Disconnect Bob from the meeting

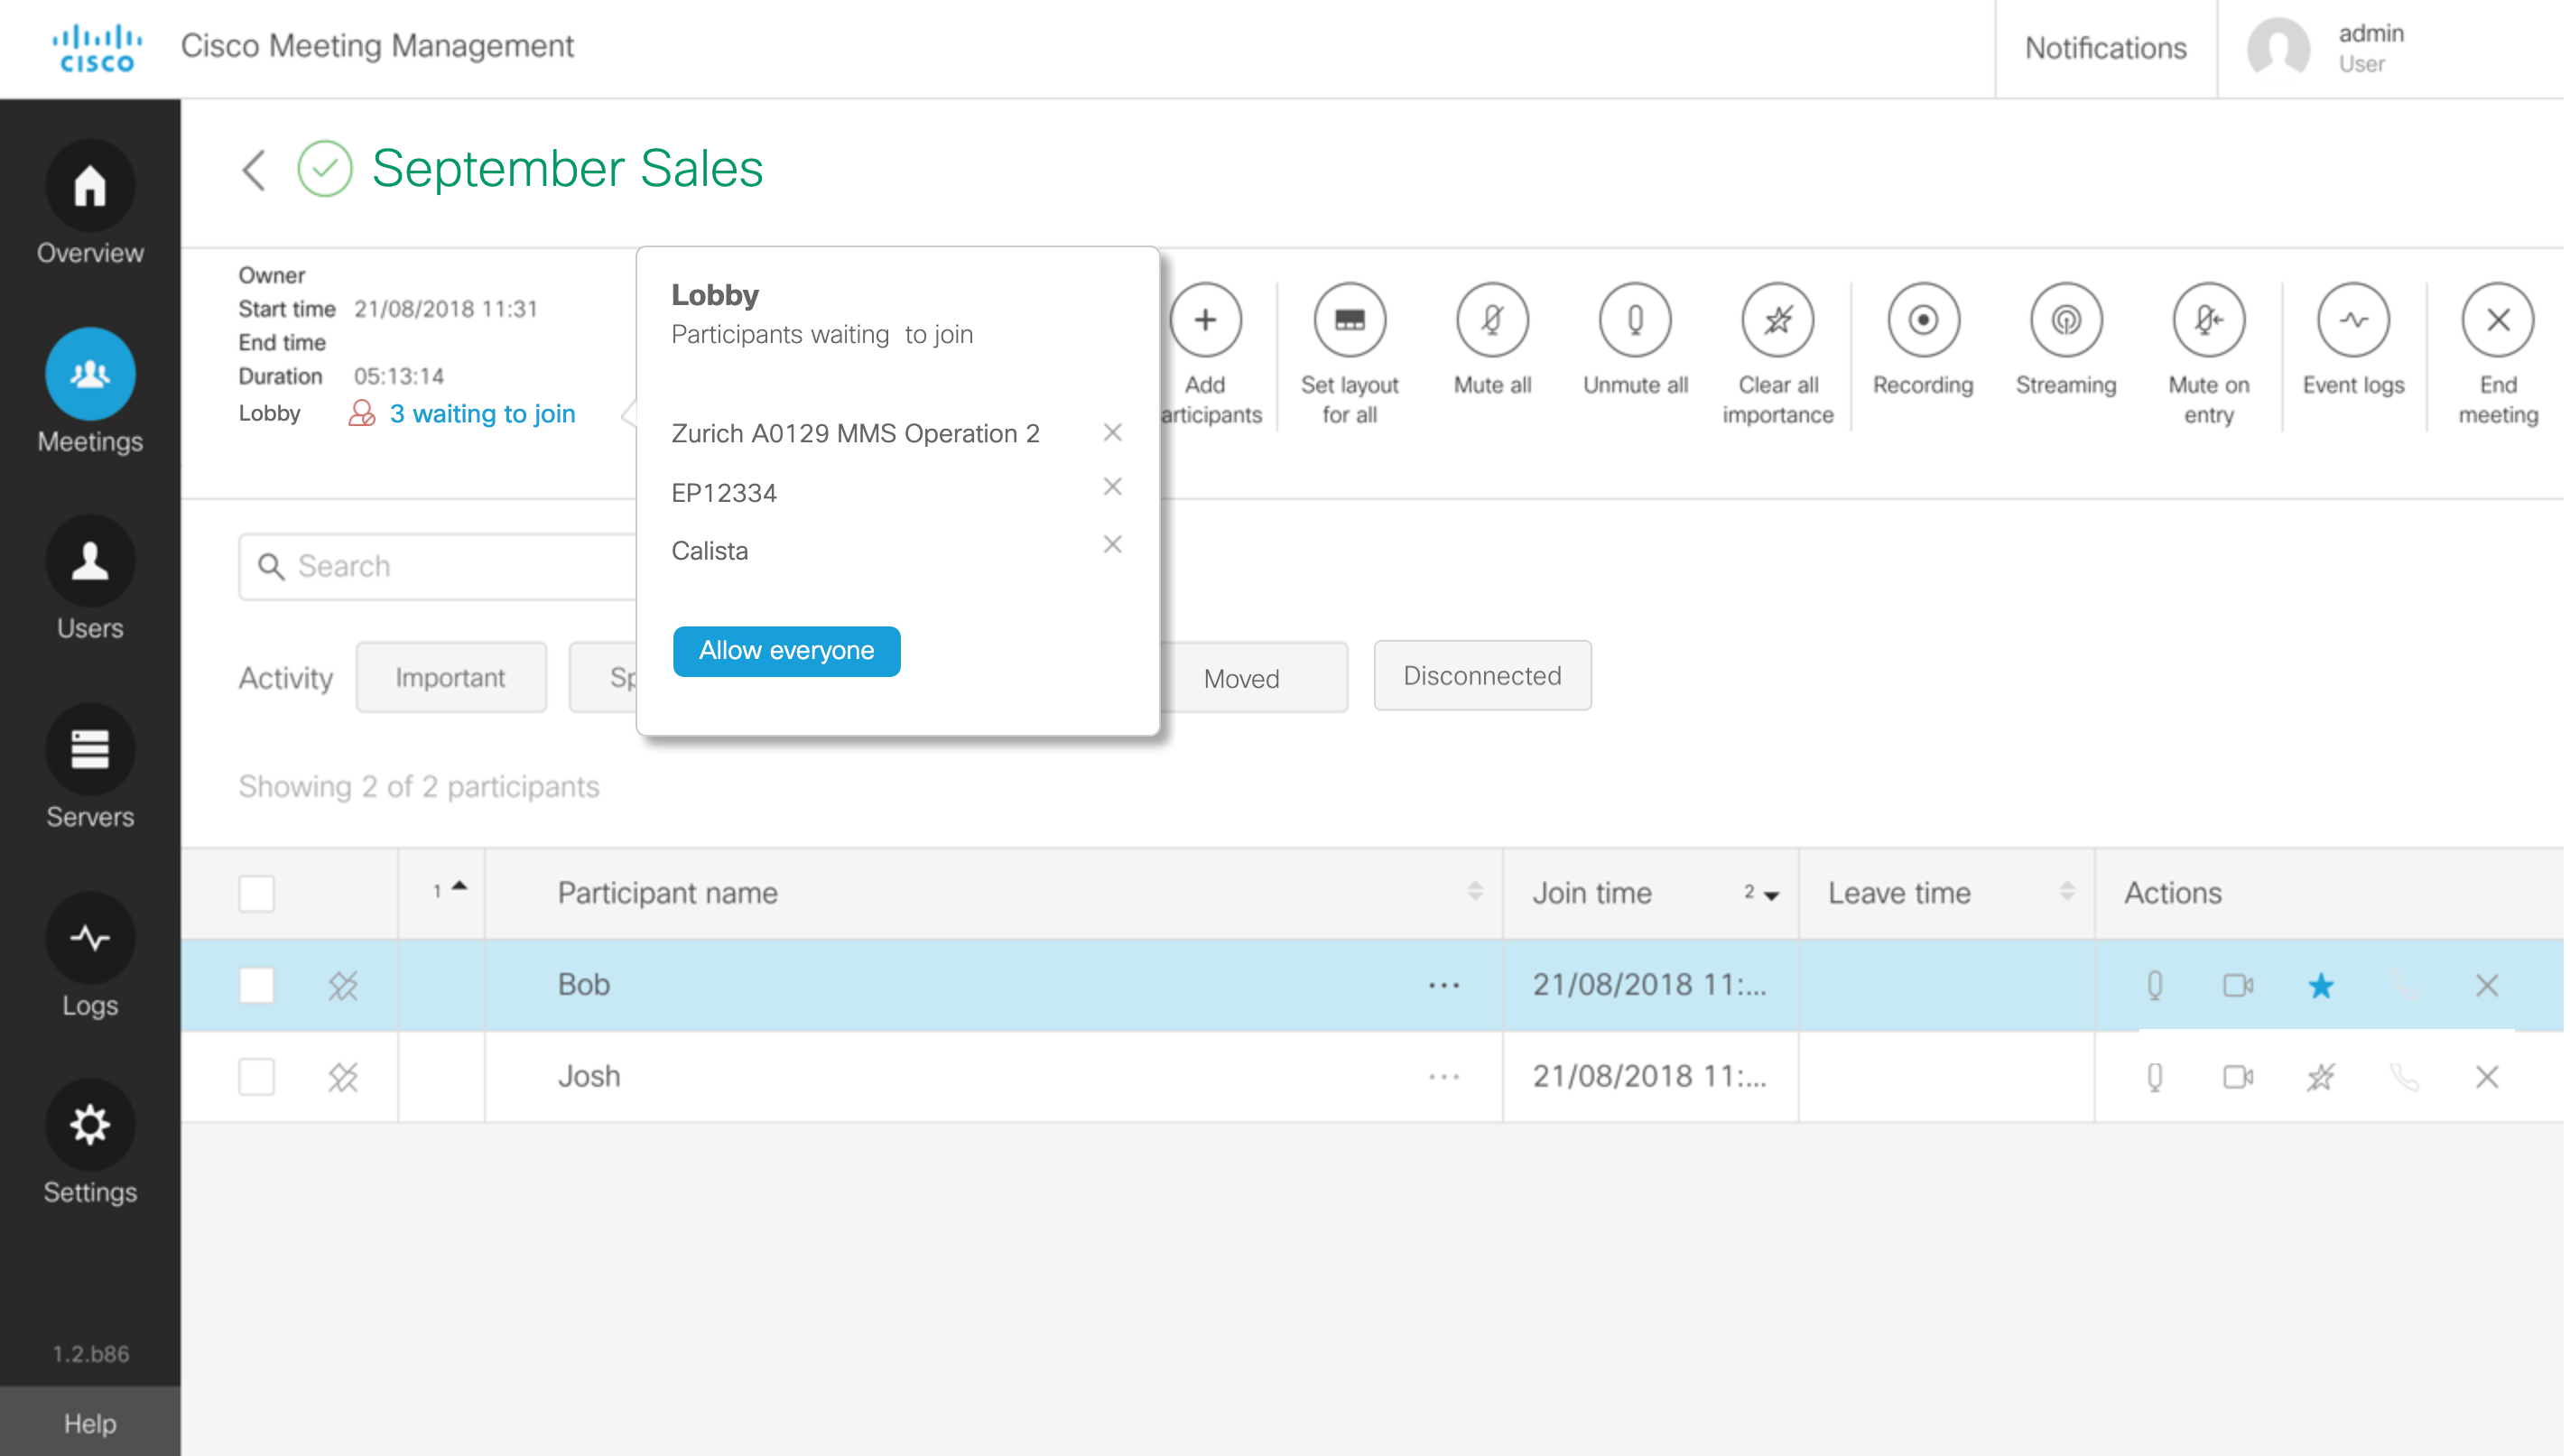point(2487,986)
